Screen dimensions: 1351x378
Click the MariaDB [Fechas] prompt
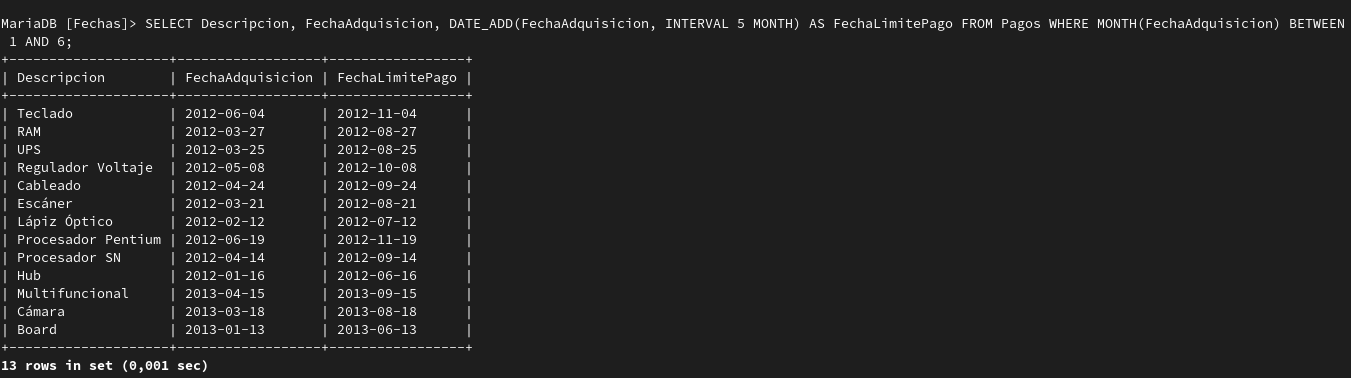coord(69,23)
